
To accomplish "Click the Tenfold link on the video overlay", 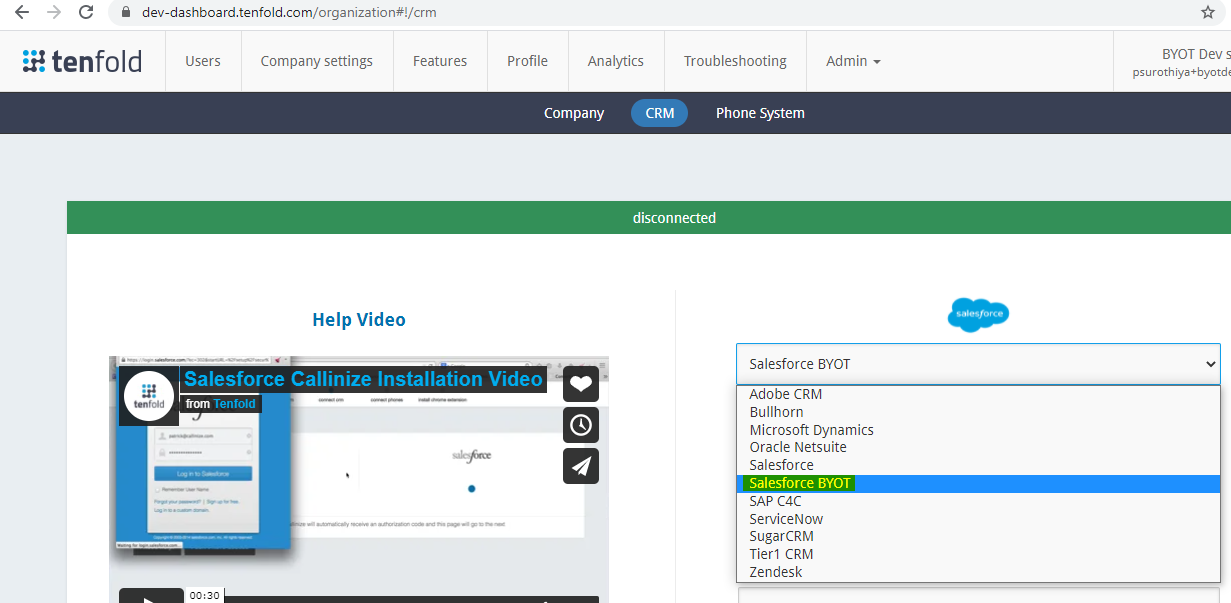I will (x=232, y=404).
